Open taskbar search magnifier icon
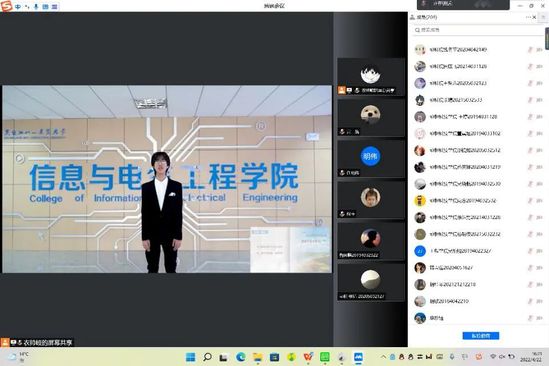Image resolution: width=549 pixels, height=366 pixels. [x=207, y=357]
